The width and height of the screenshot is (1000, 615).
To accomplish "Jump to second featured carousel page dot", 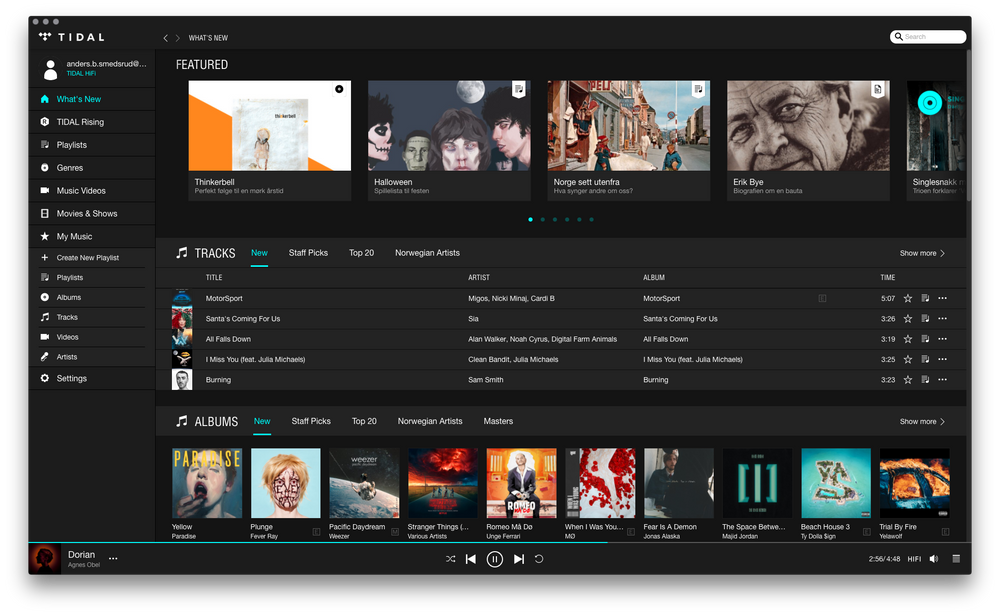I will 543,219.
